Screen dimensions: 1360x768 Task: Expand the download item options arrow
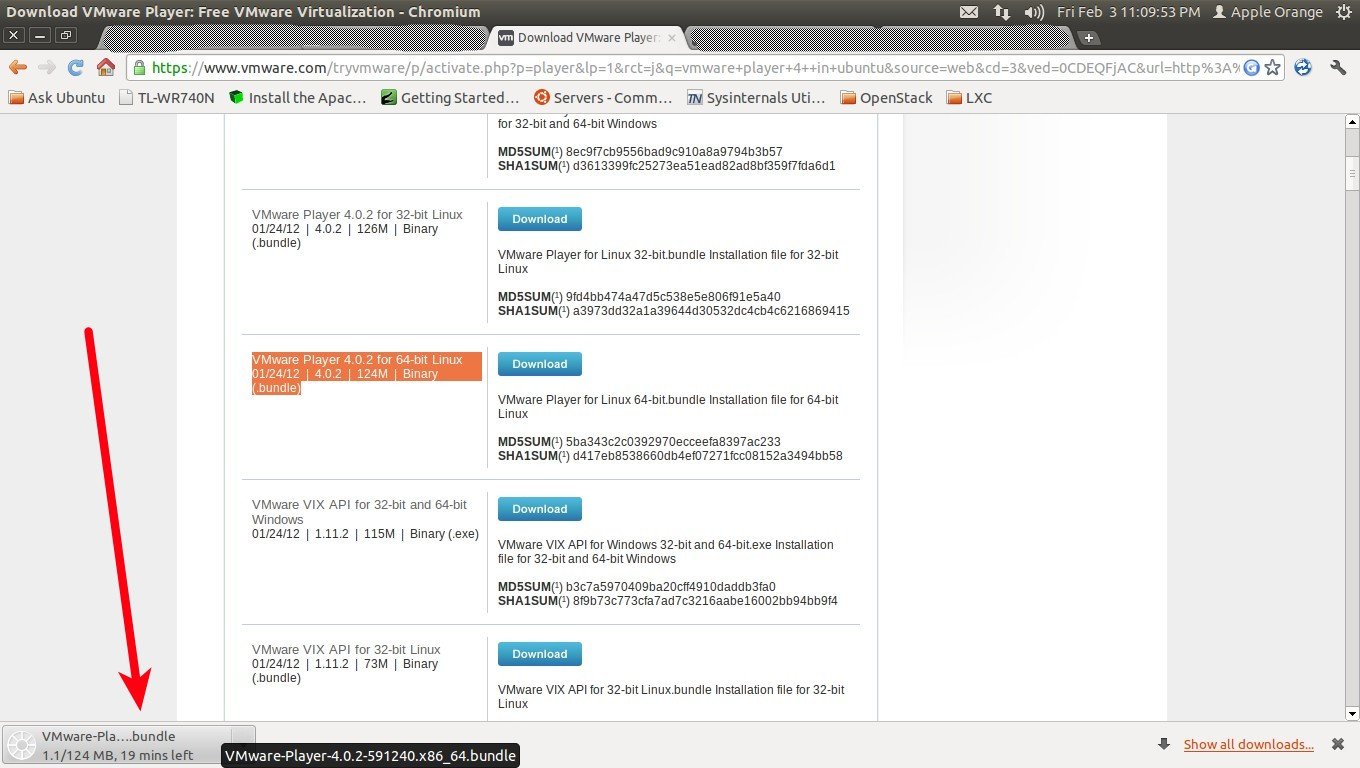pyautogui.click(x=243, y=745)
